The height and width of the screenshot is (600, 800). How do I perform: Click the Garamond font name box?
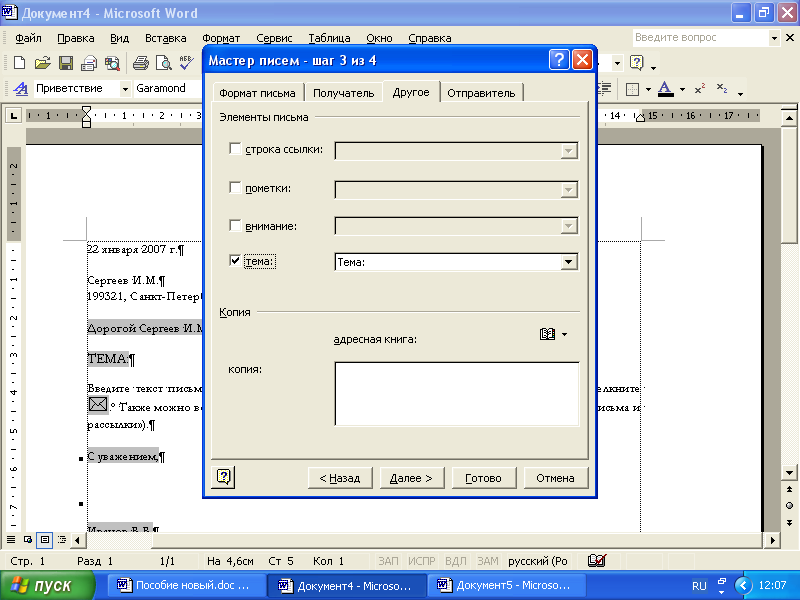[x=167, y=88]
